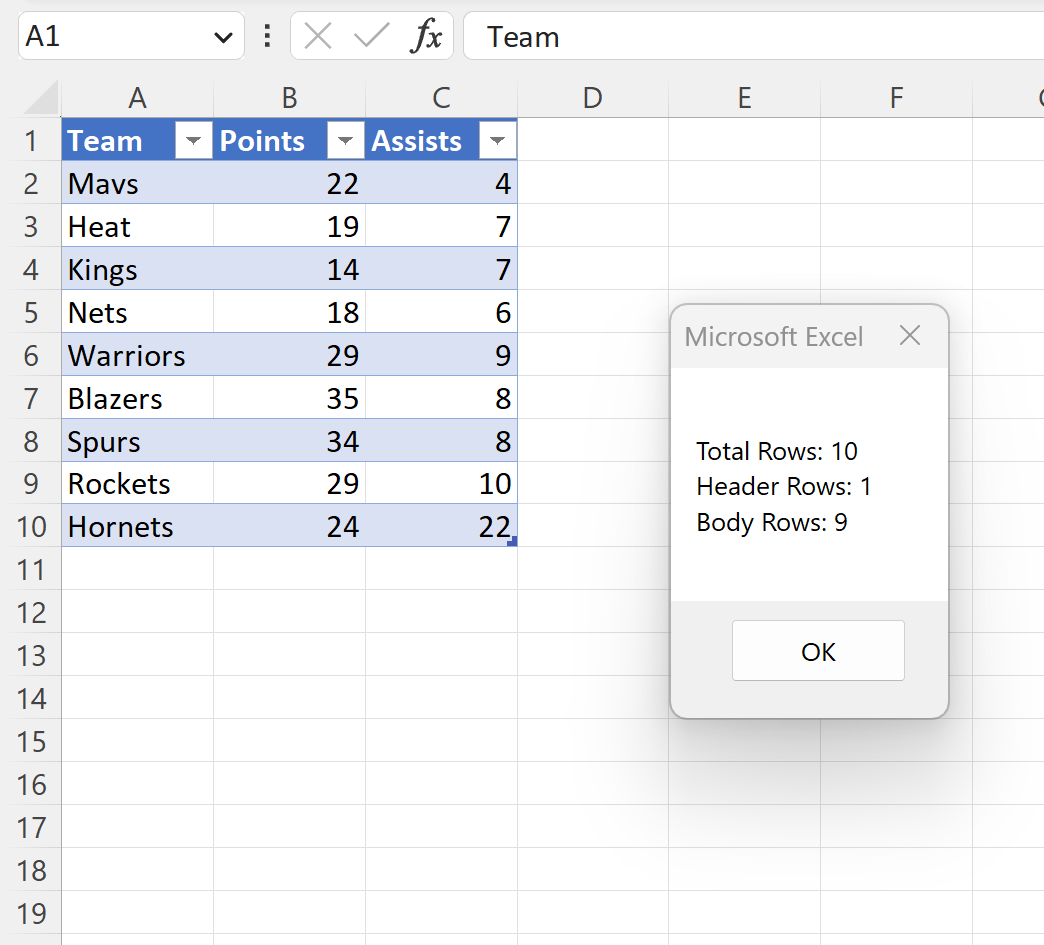Click the Microsoft Excel dialog title
The height and width of the screenshot is (945, 1044).
[x=774, y=336]
